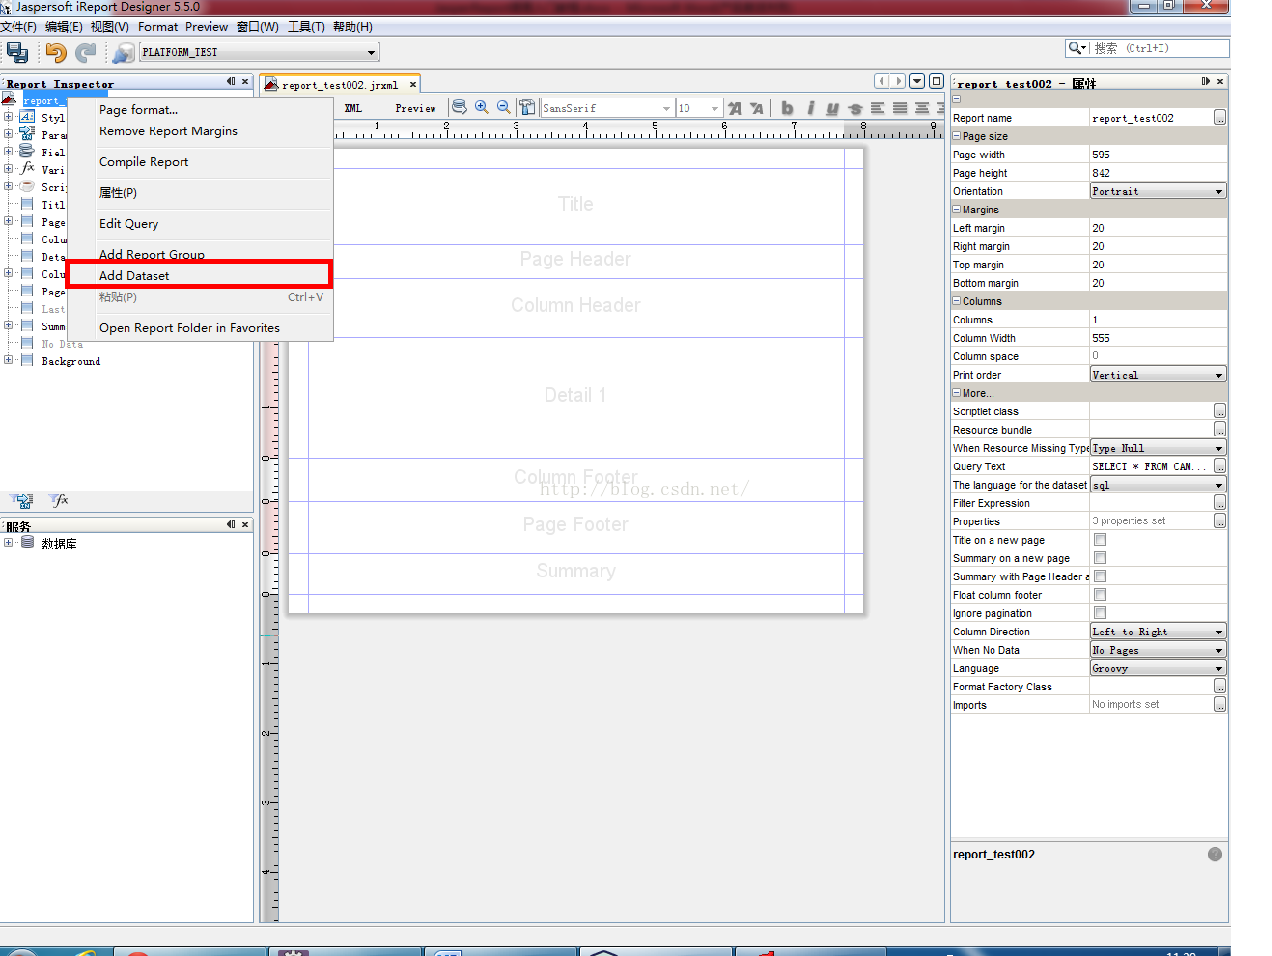Image resolution: width=1272 pixels, height=956 pixels.
Task: Toggle underline formatting
Action: pos(832,108)
